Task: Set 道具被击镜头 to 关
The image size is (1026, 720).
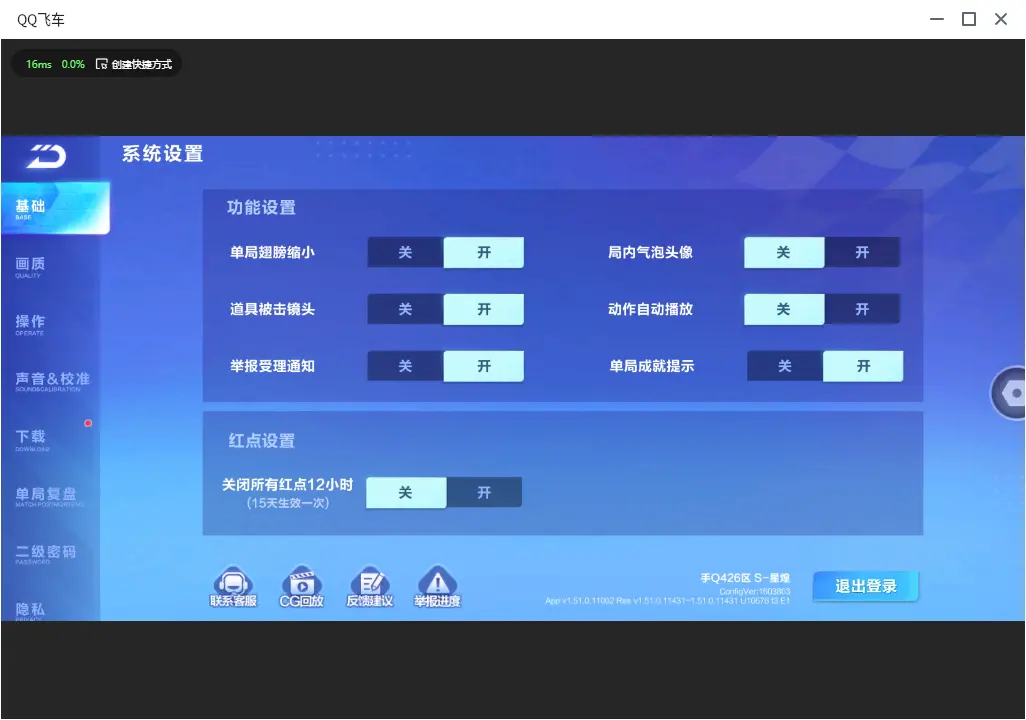Action: click(405, 310)
